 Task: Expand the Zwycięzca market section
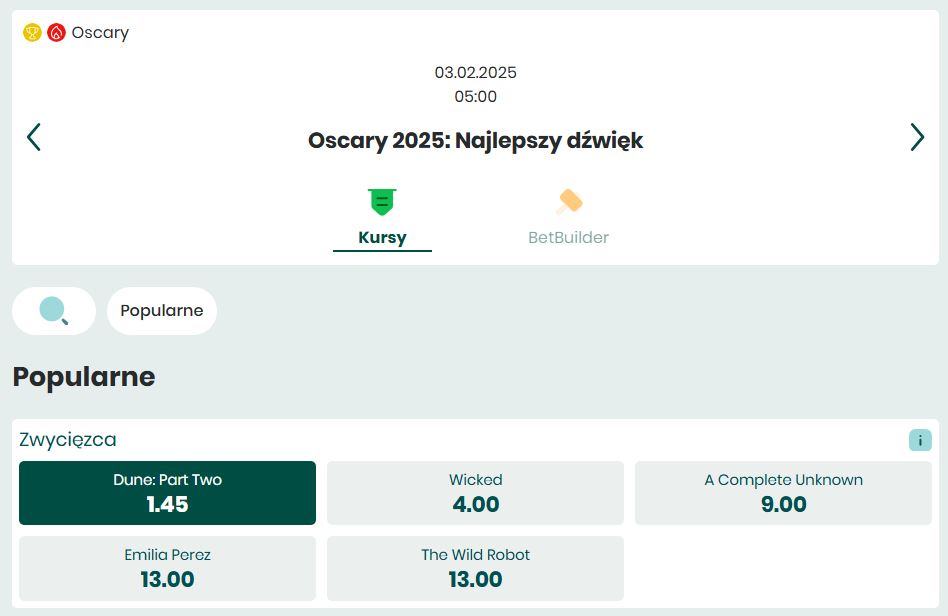(x=68, y=439)
